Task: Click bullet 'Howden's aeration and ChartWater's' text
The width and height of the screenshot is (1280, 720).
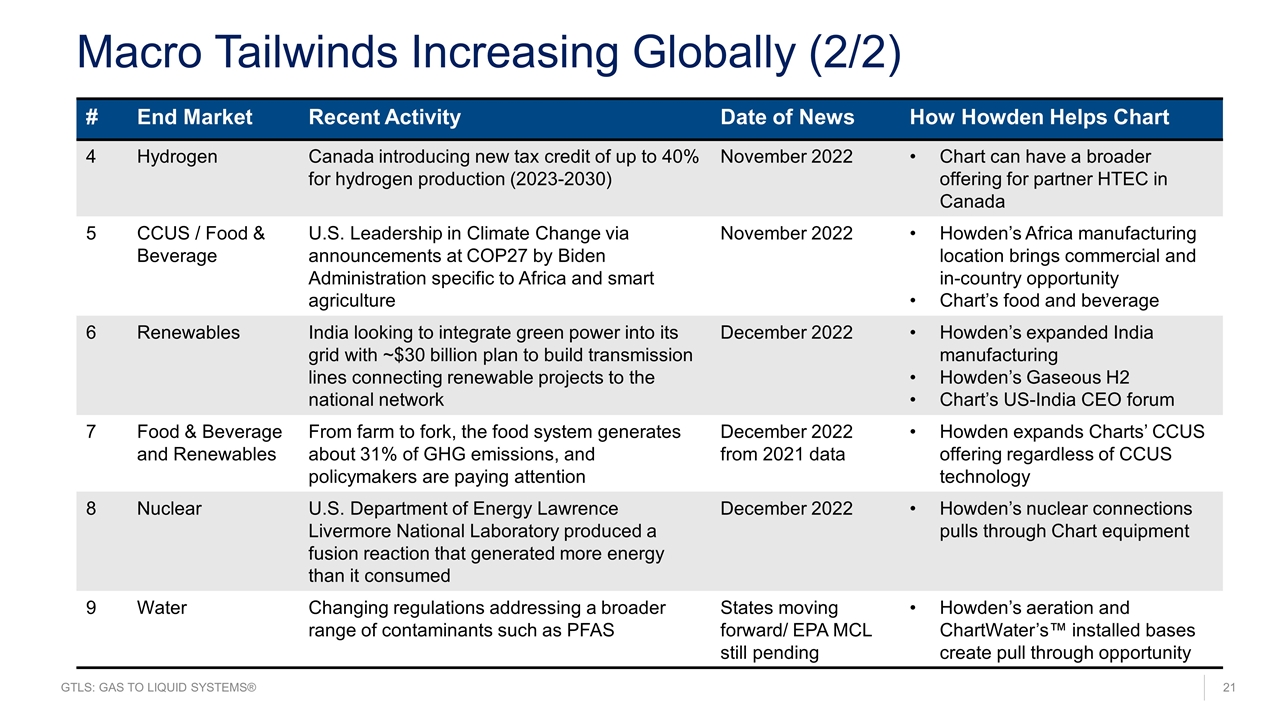Action: click(1067, 630)
